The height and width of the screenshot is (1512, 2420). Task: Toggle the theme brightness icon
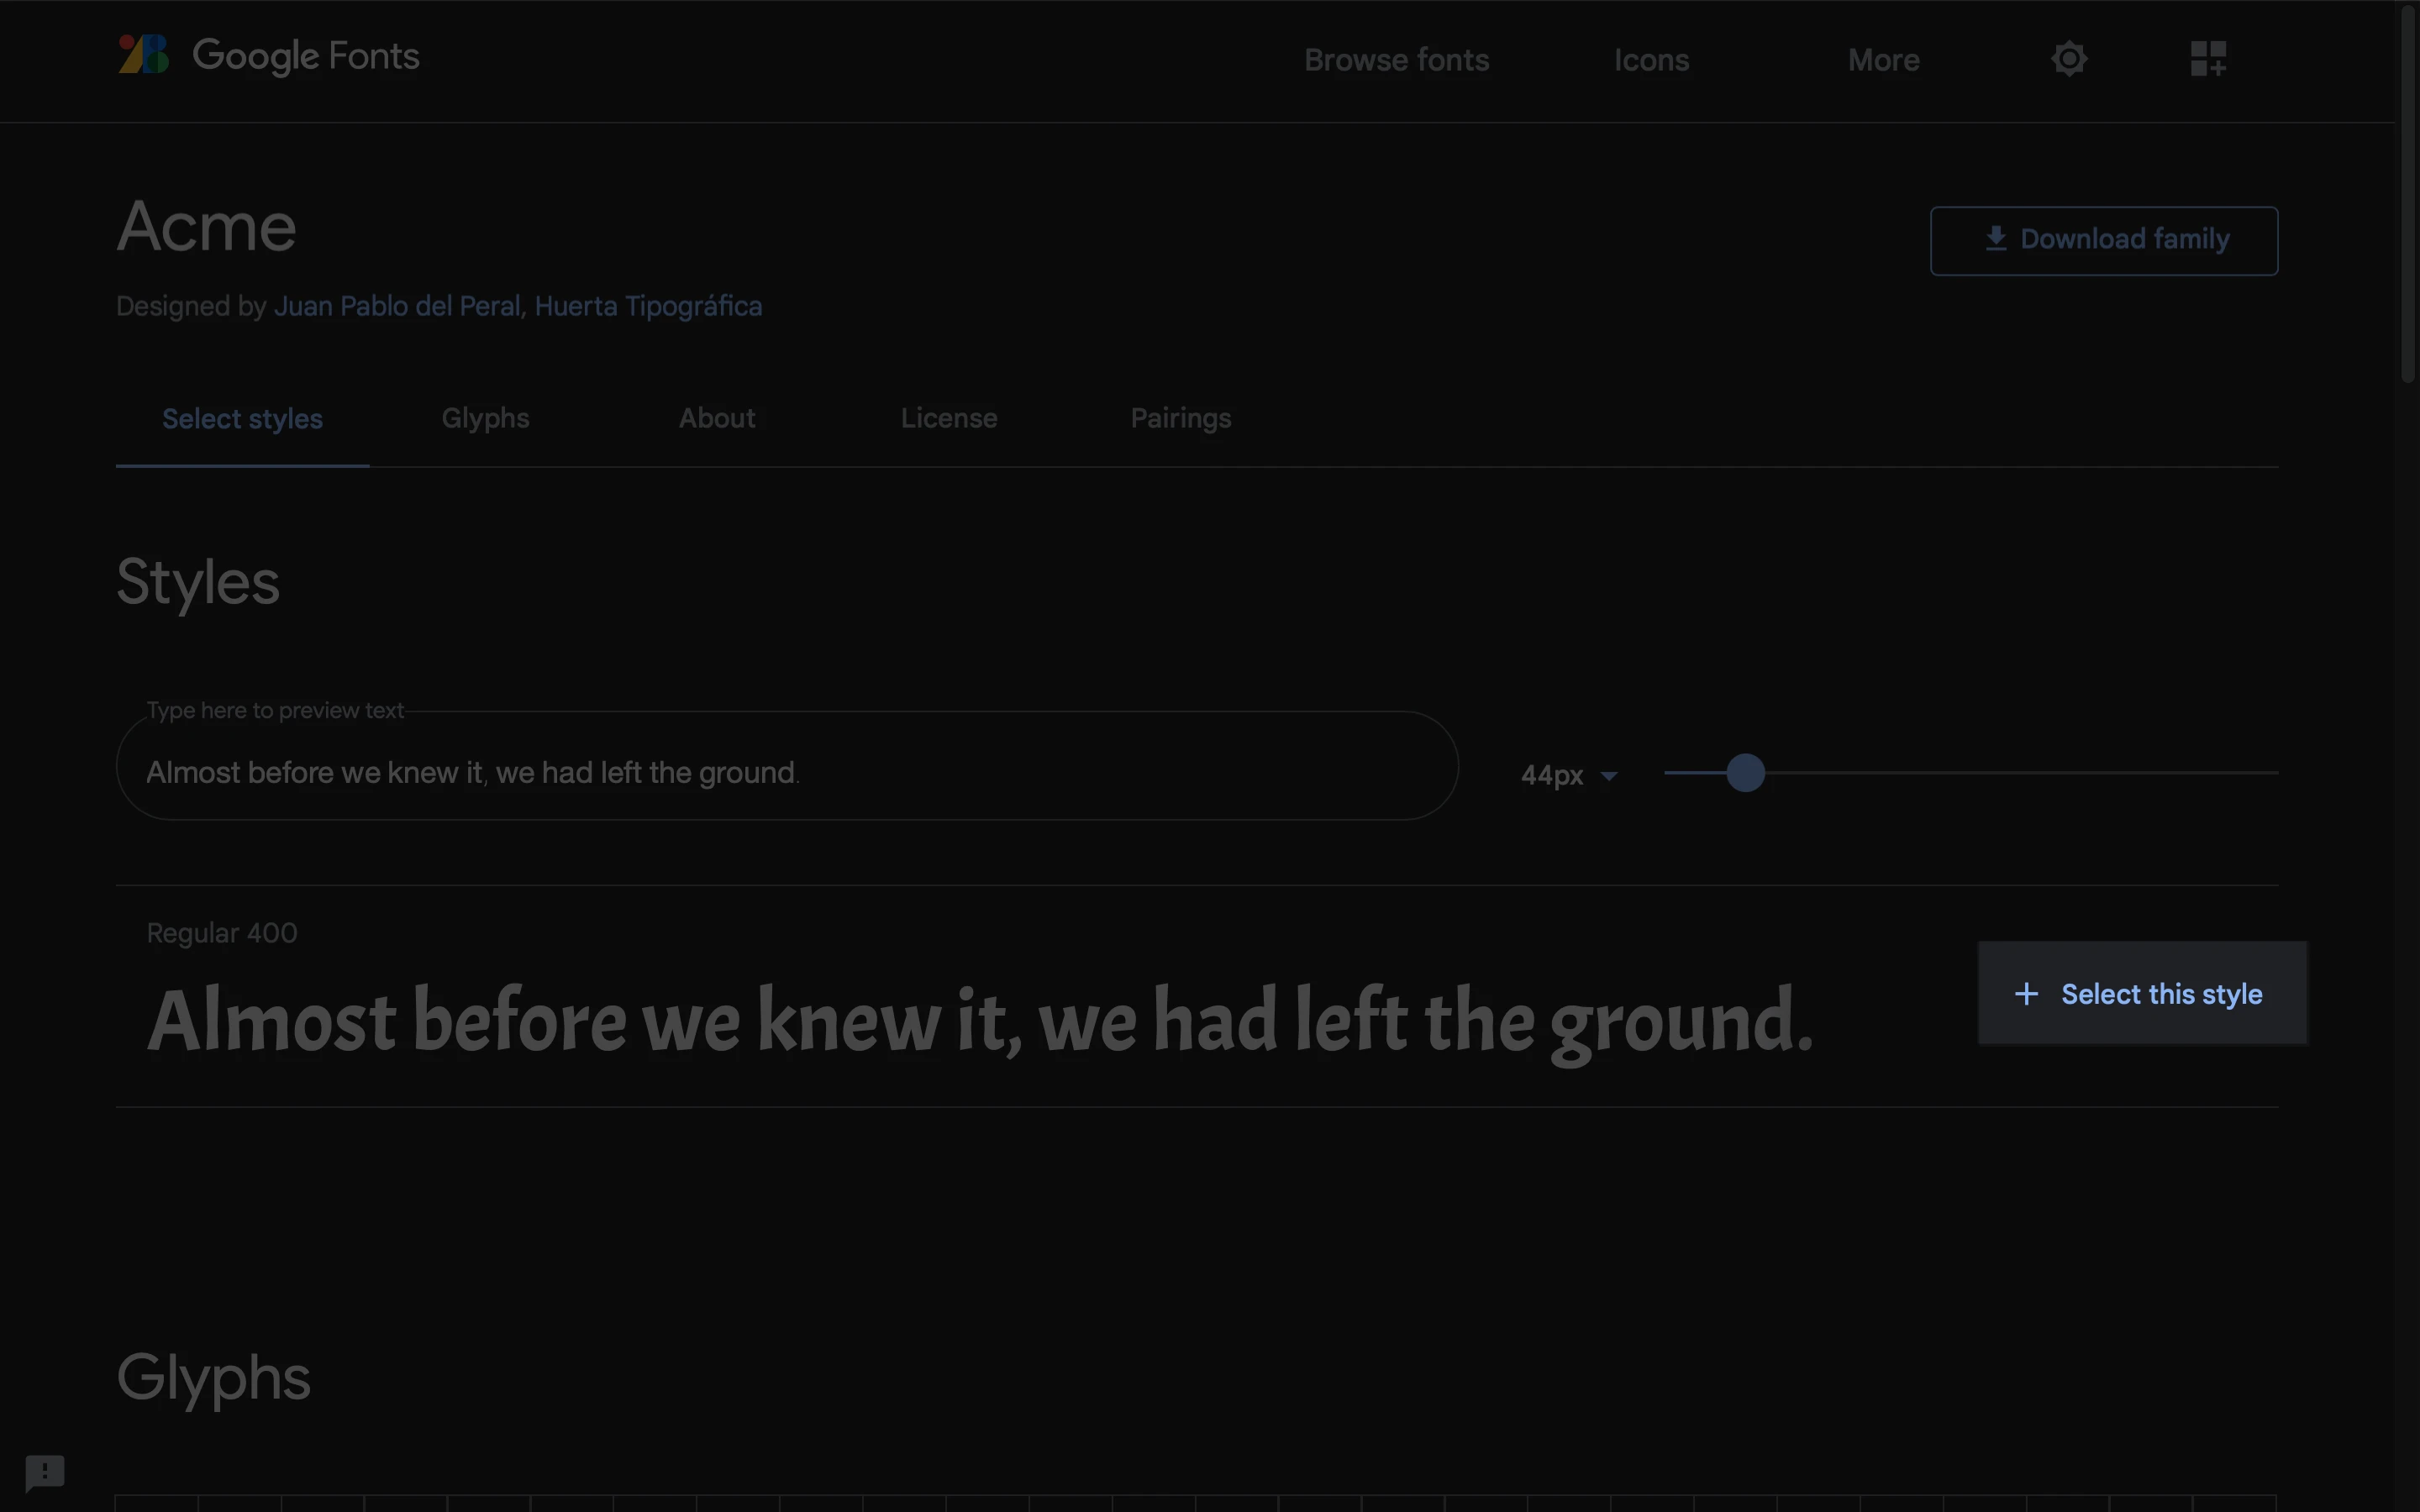click(x=2068, y=59)
